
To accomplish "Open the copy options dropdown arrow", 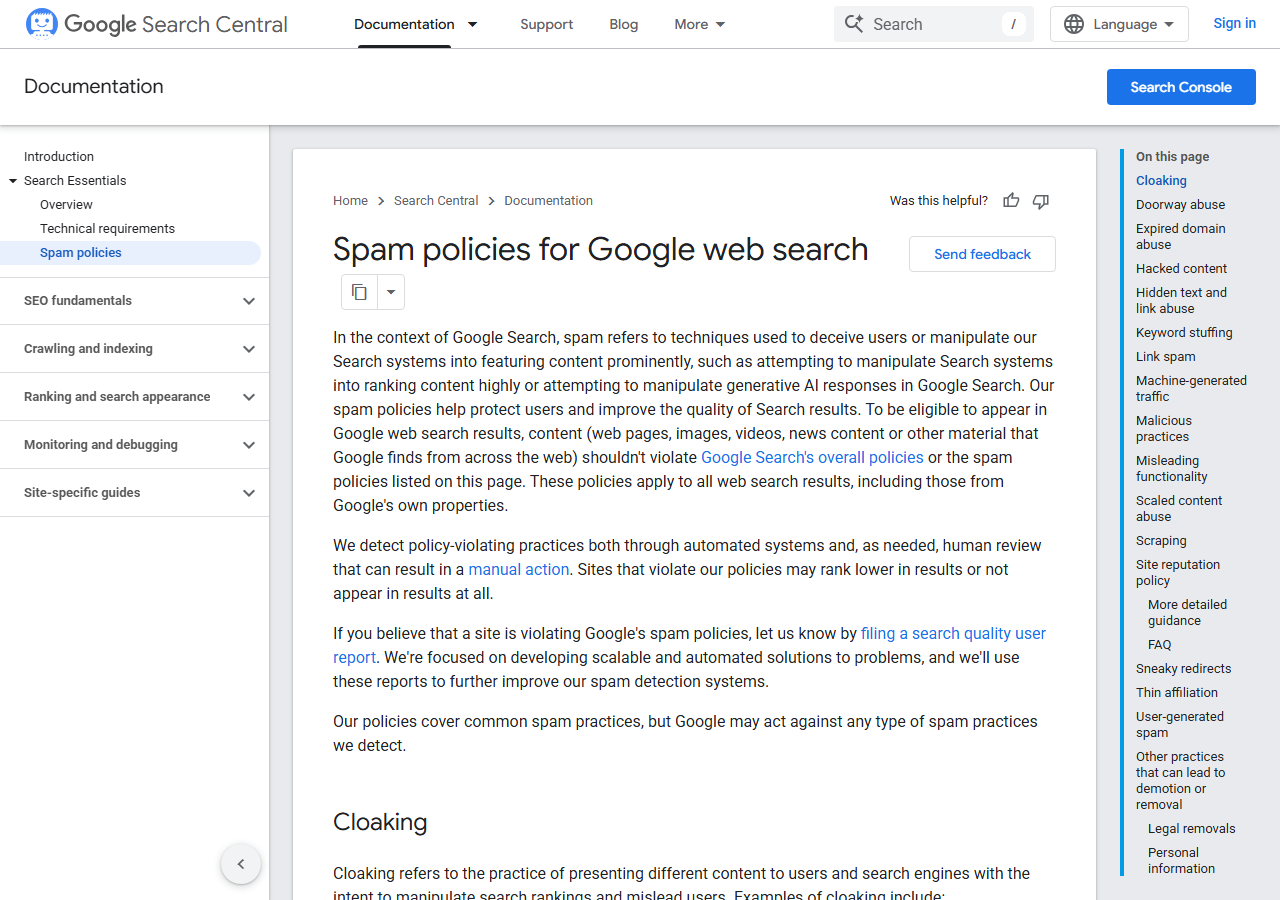I will click(x=391, y=292).
